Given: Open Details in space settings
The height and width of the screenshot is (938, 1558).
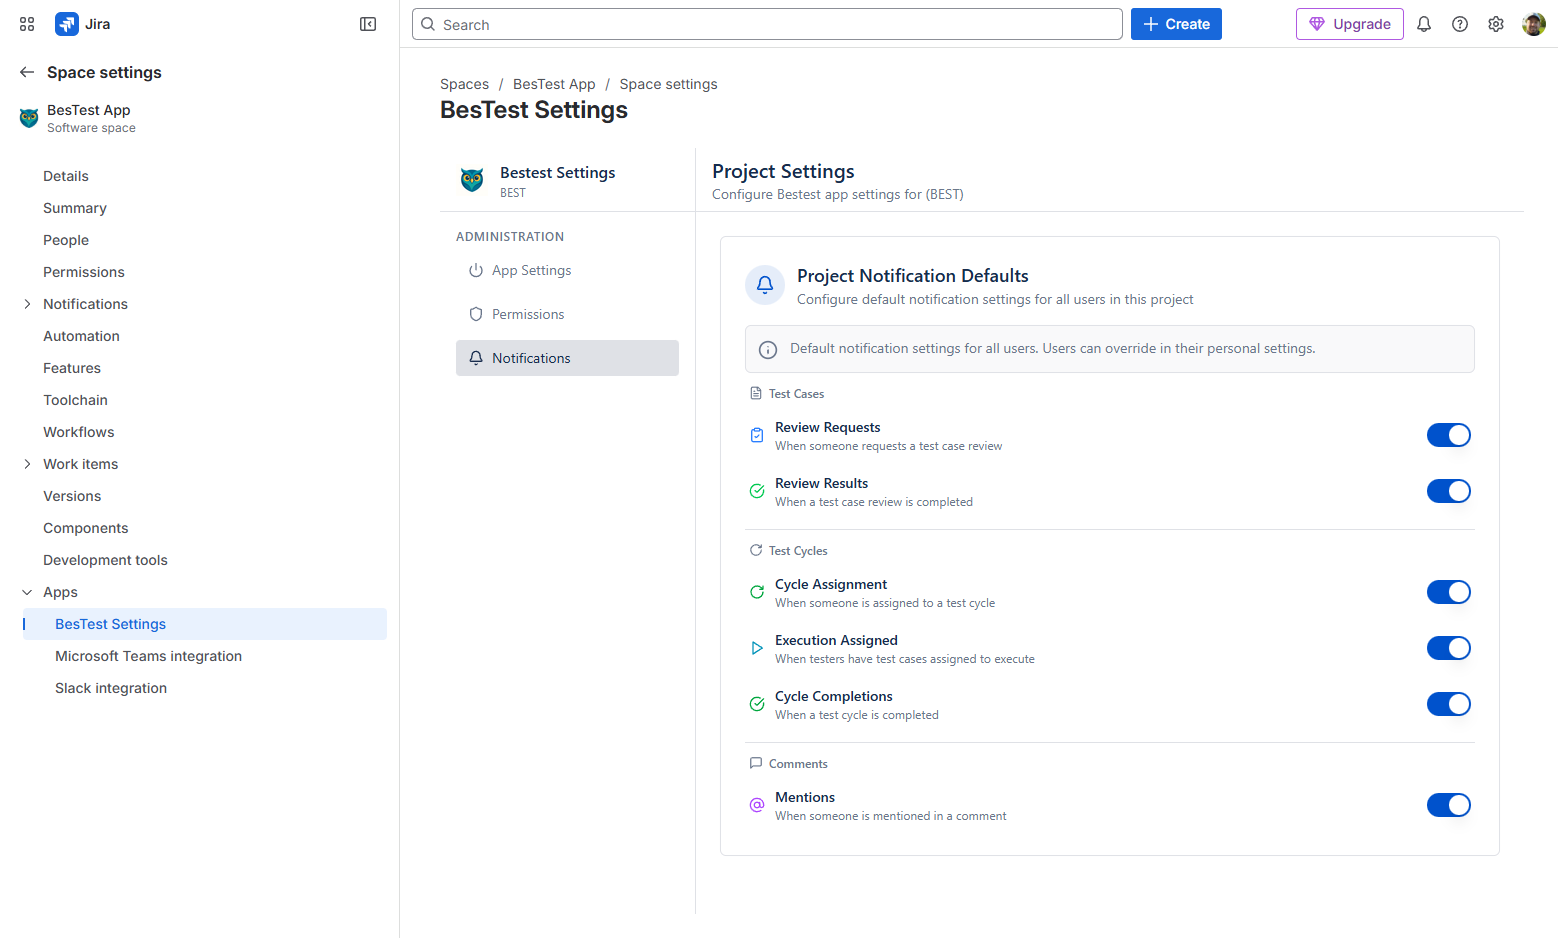Looking at the screenshot, I should point(66,176).
